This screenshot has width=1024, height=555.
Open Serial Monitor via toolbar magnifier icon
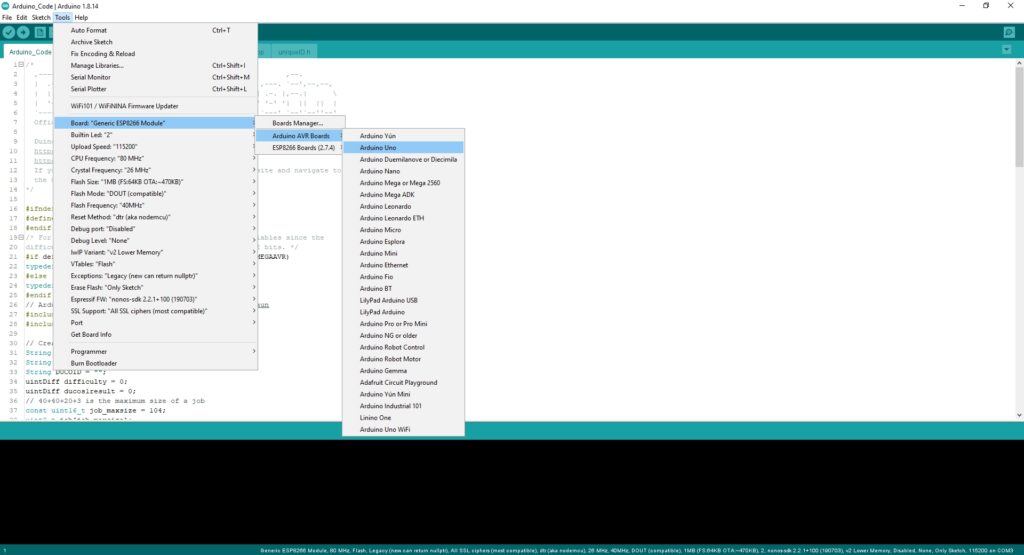click(x=1009, y=32)
